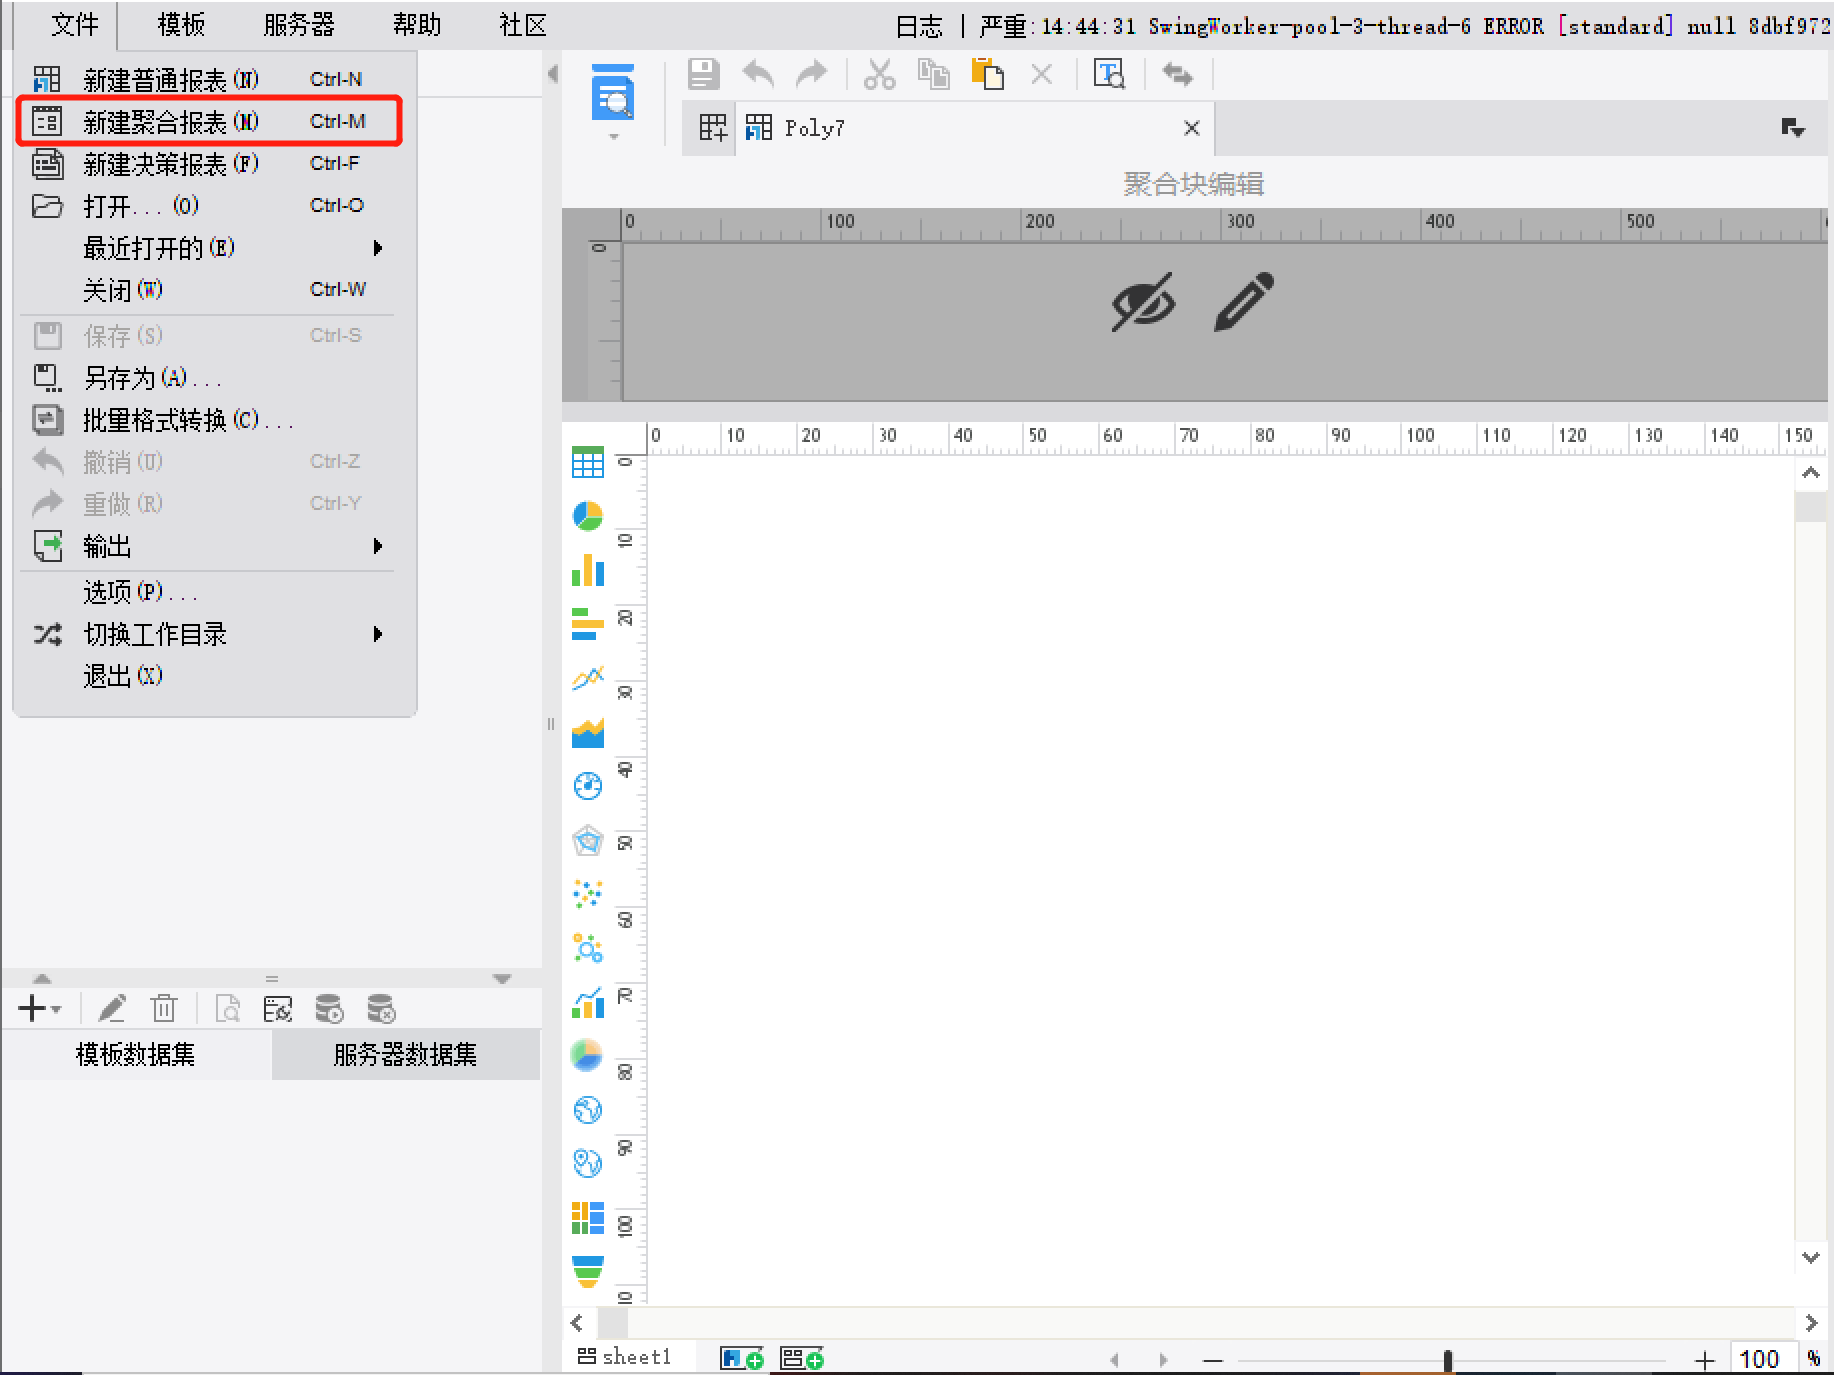Click the edit dataset pencil icon
The width and height of the screenshot is (1834, 1375).
click(112, 1009)
